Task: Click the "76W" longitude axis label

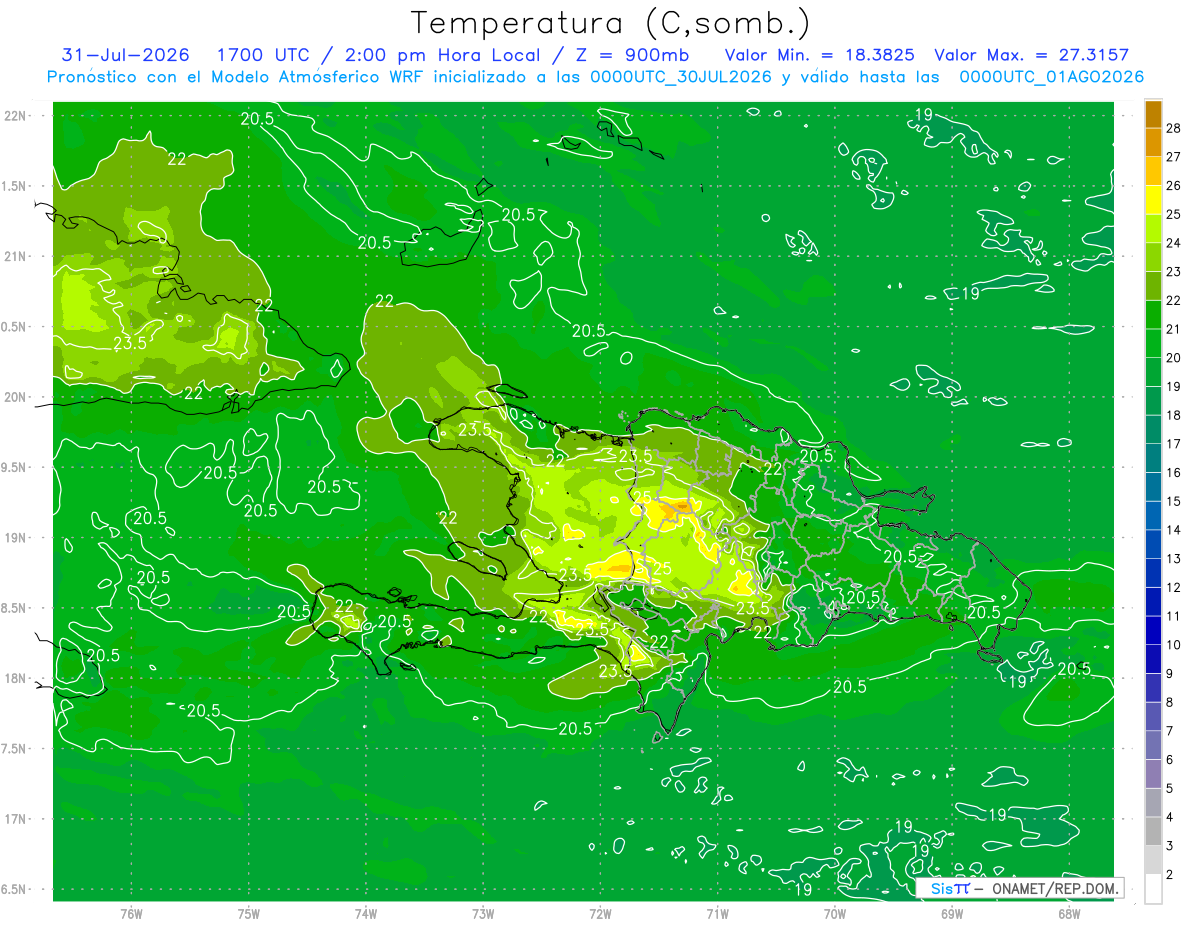Action: (131, 913)
